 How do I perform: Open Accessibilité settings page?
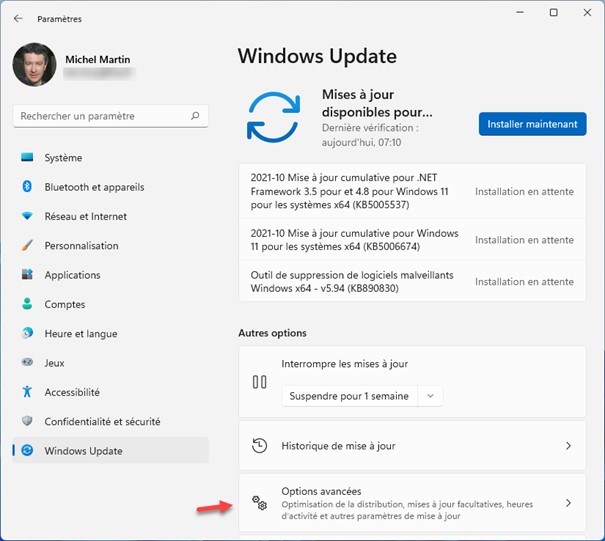pos(72,392)
